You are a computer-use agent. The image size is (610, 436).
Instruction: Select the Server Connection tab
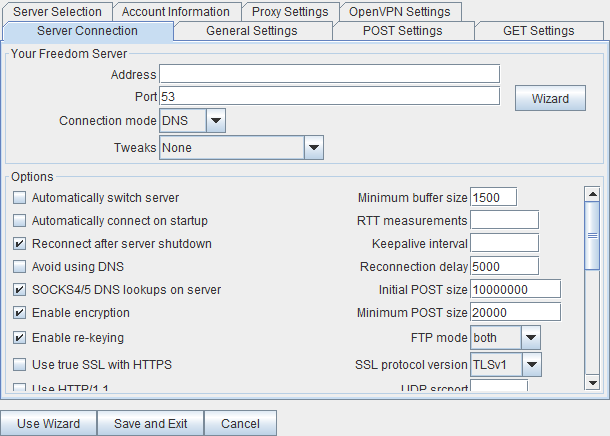pyautogui.click(x=88, y=31)
